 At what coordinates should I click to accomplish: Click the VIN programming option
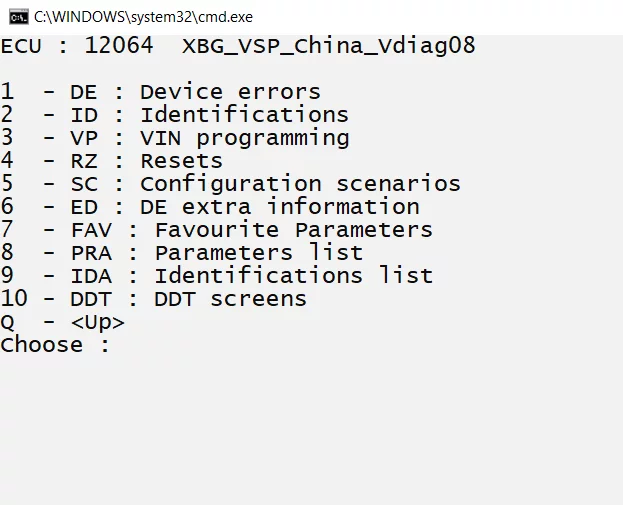click(174, 138)
